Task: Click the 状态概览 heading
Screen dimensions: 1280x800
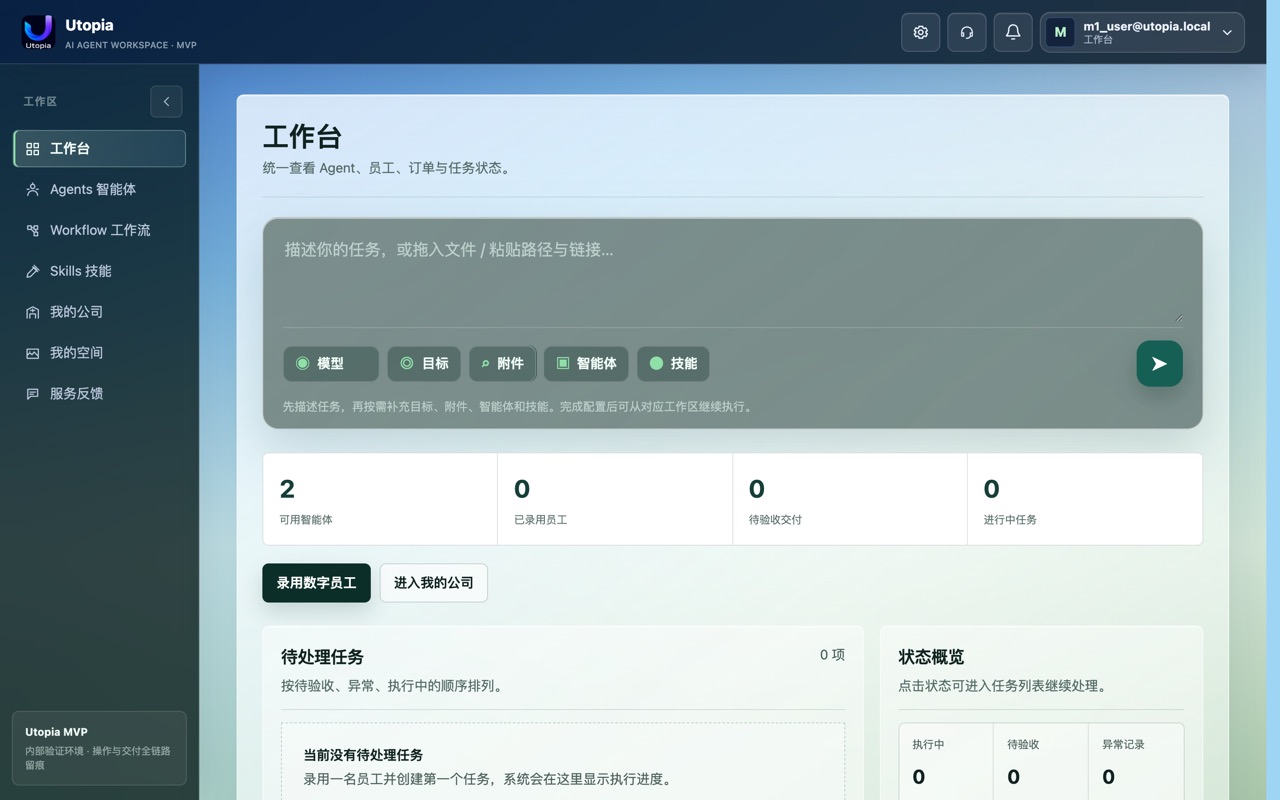Action: point(931,657)
